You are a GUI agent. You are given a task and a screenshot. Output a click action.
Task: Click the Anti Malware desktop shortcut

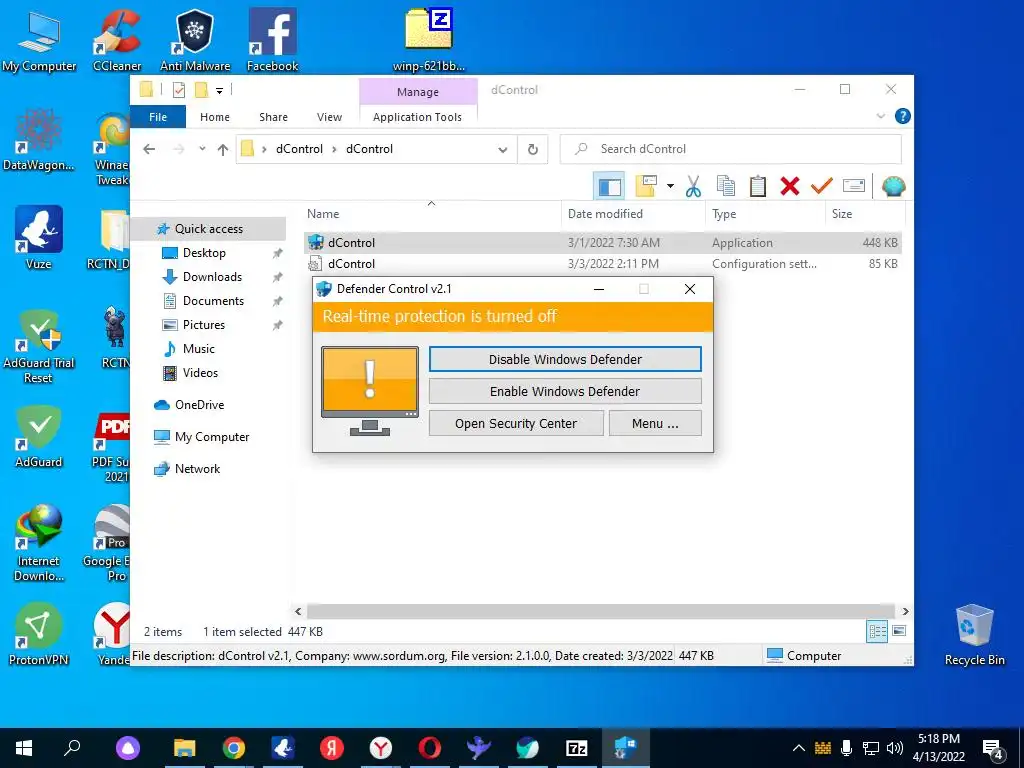195,40
